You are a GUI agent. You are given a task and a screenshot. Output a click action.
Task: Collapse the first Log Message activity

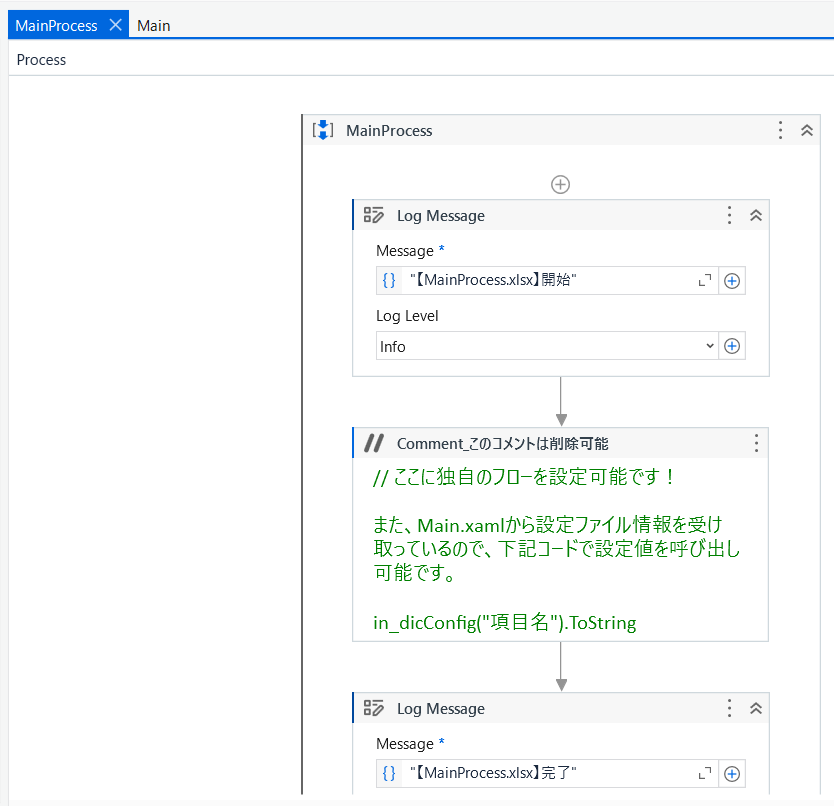pos(756,215)
